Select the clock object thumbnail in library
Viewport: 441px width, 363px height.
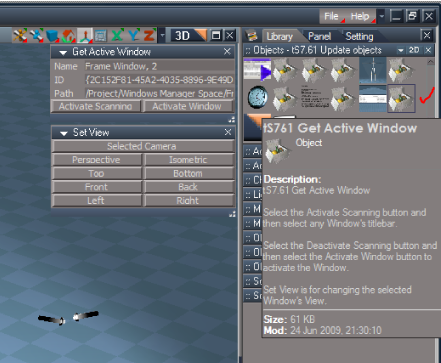pos(258,97)
